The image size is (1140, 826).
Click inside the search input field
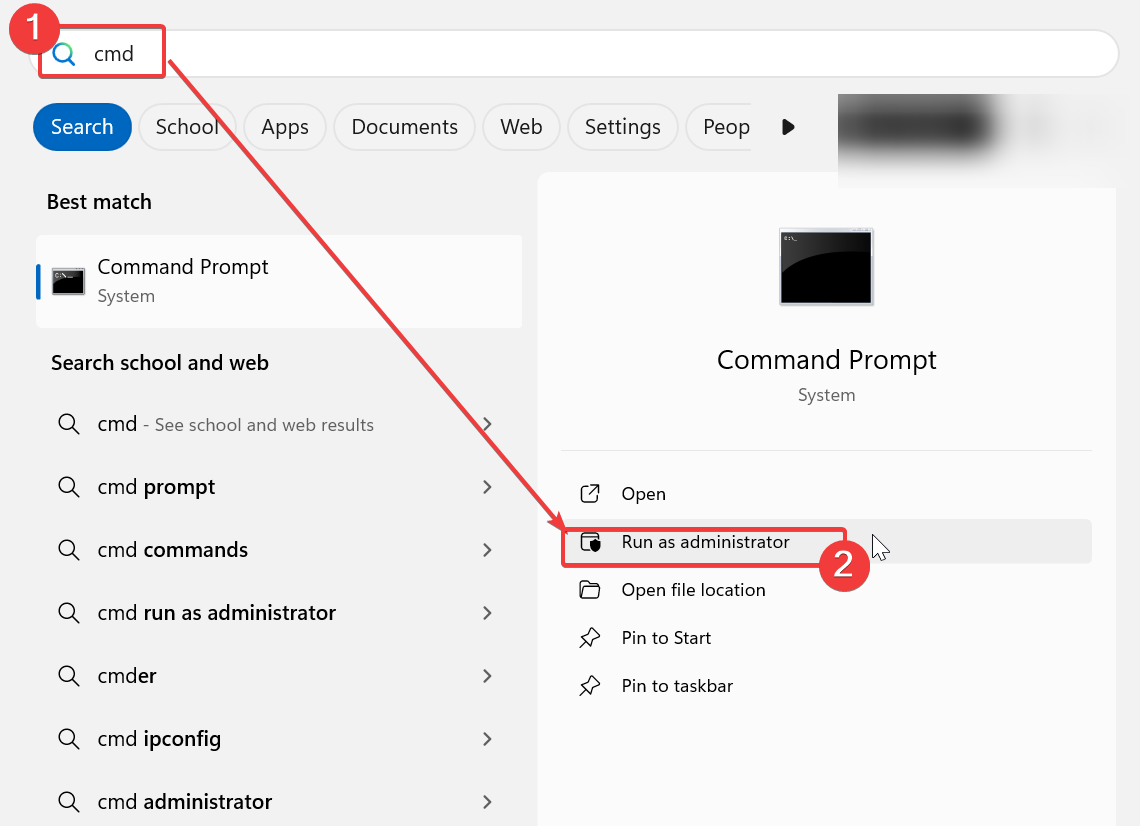[300, 53]
